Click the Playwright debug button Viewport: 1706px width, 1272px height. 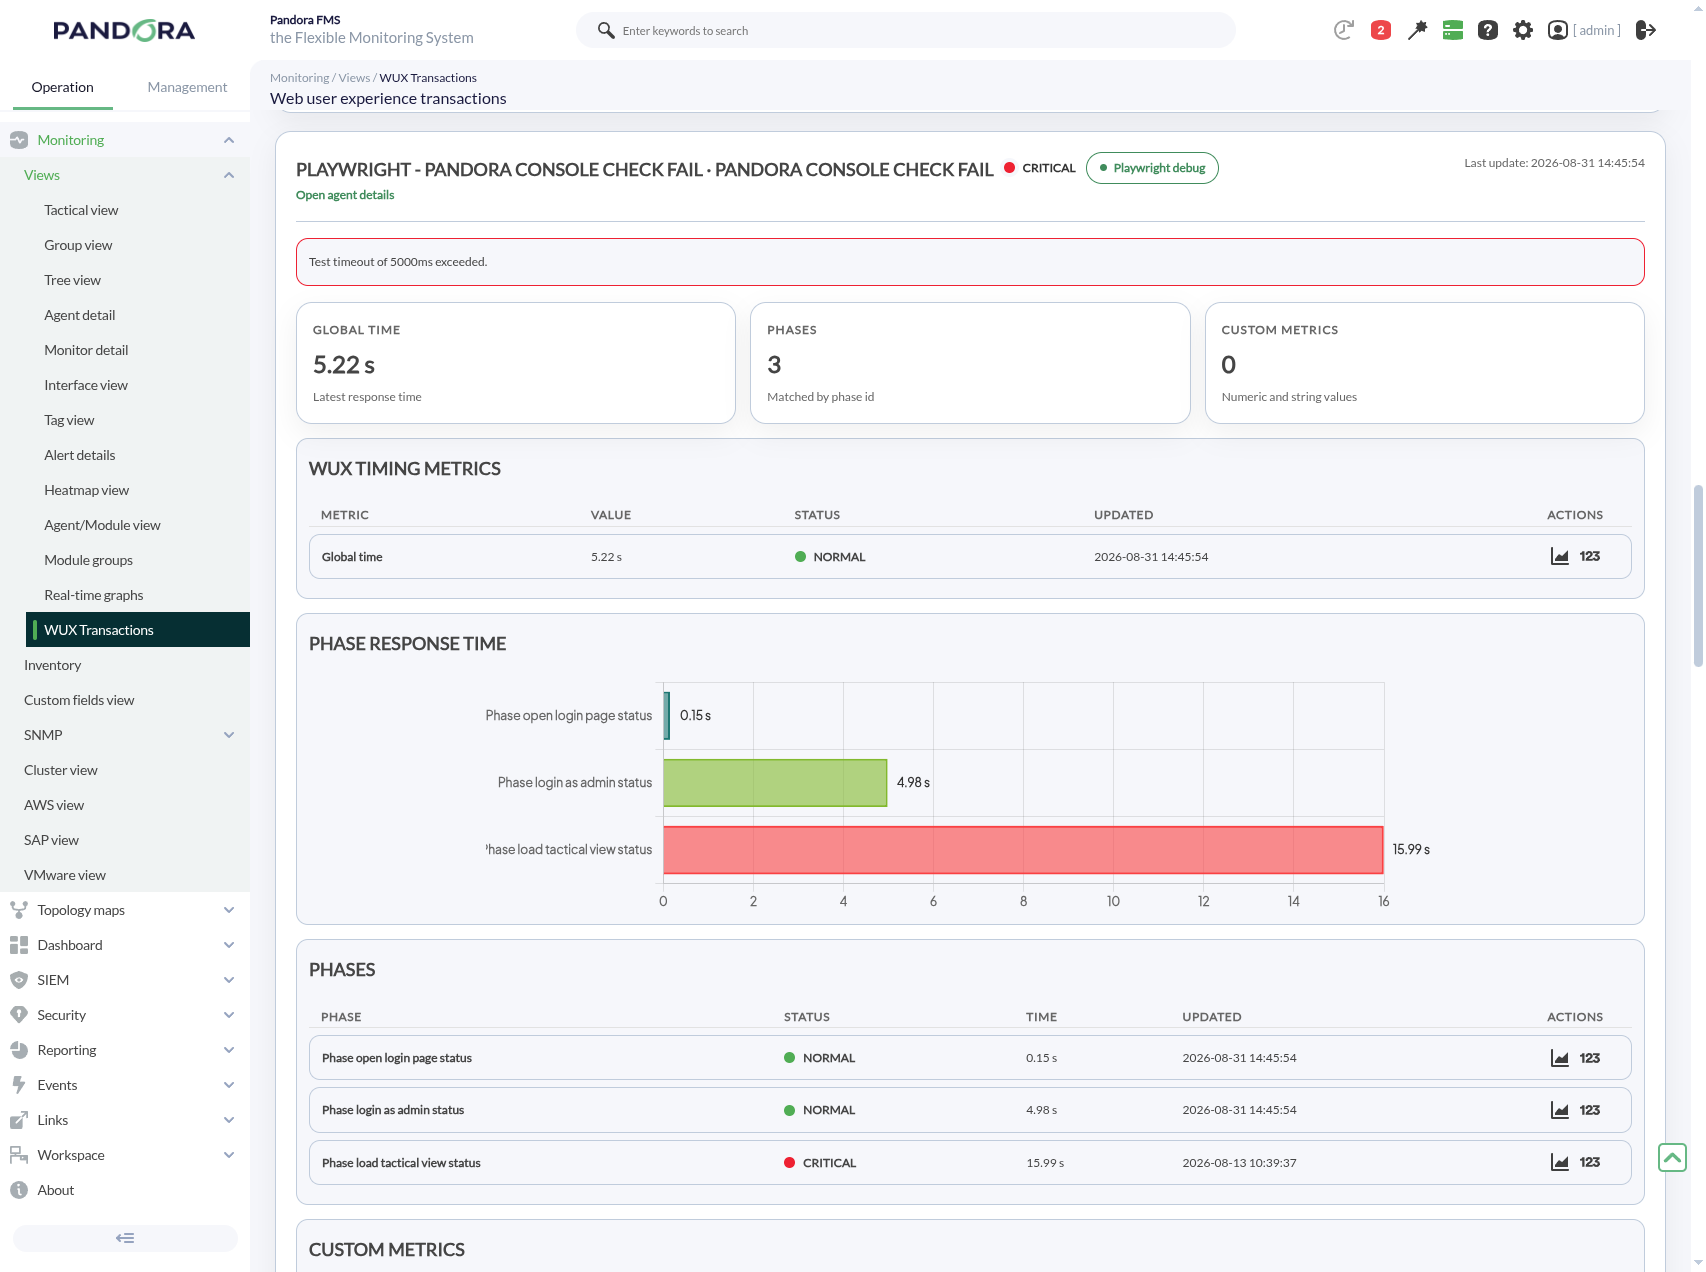[x=1152, y=168]
